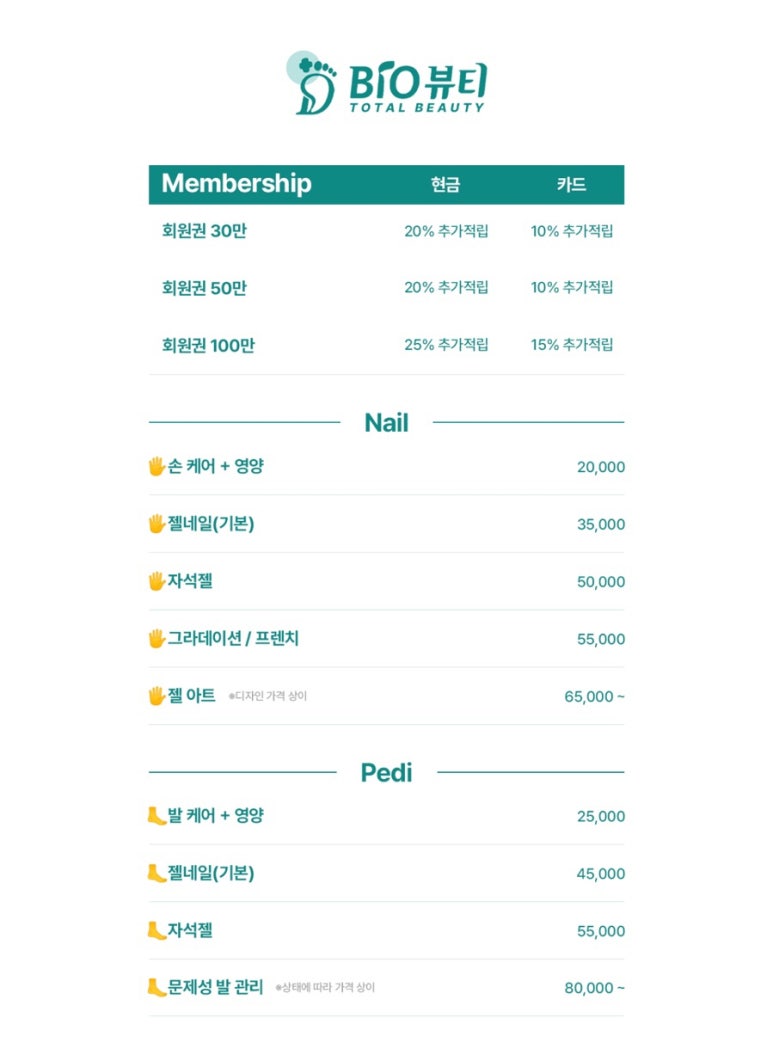This screenshot has height=1055, width=773.
Task: Click foot icon next to 발 케어 + 영양
Action: [x=157, y=815]
